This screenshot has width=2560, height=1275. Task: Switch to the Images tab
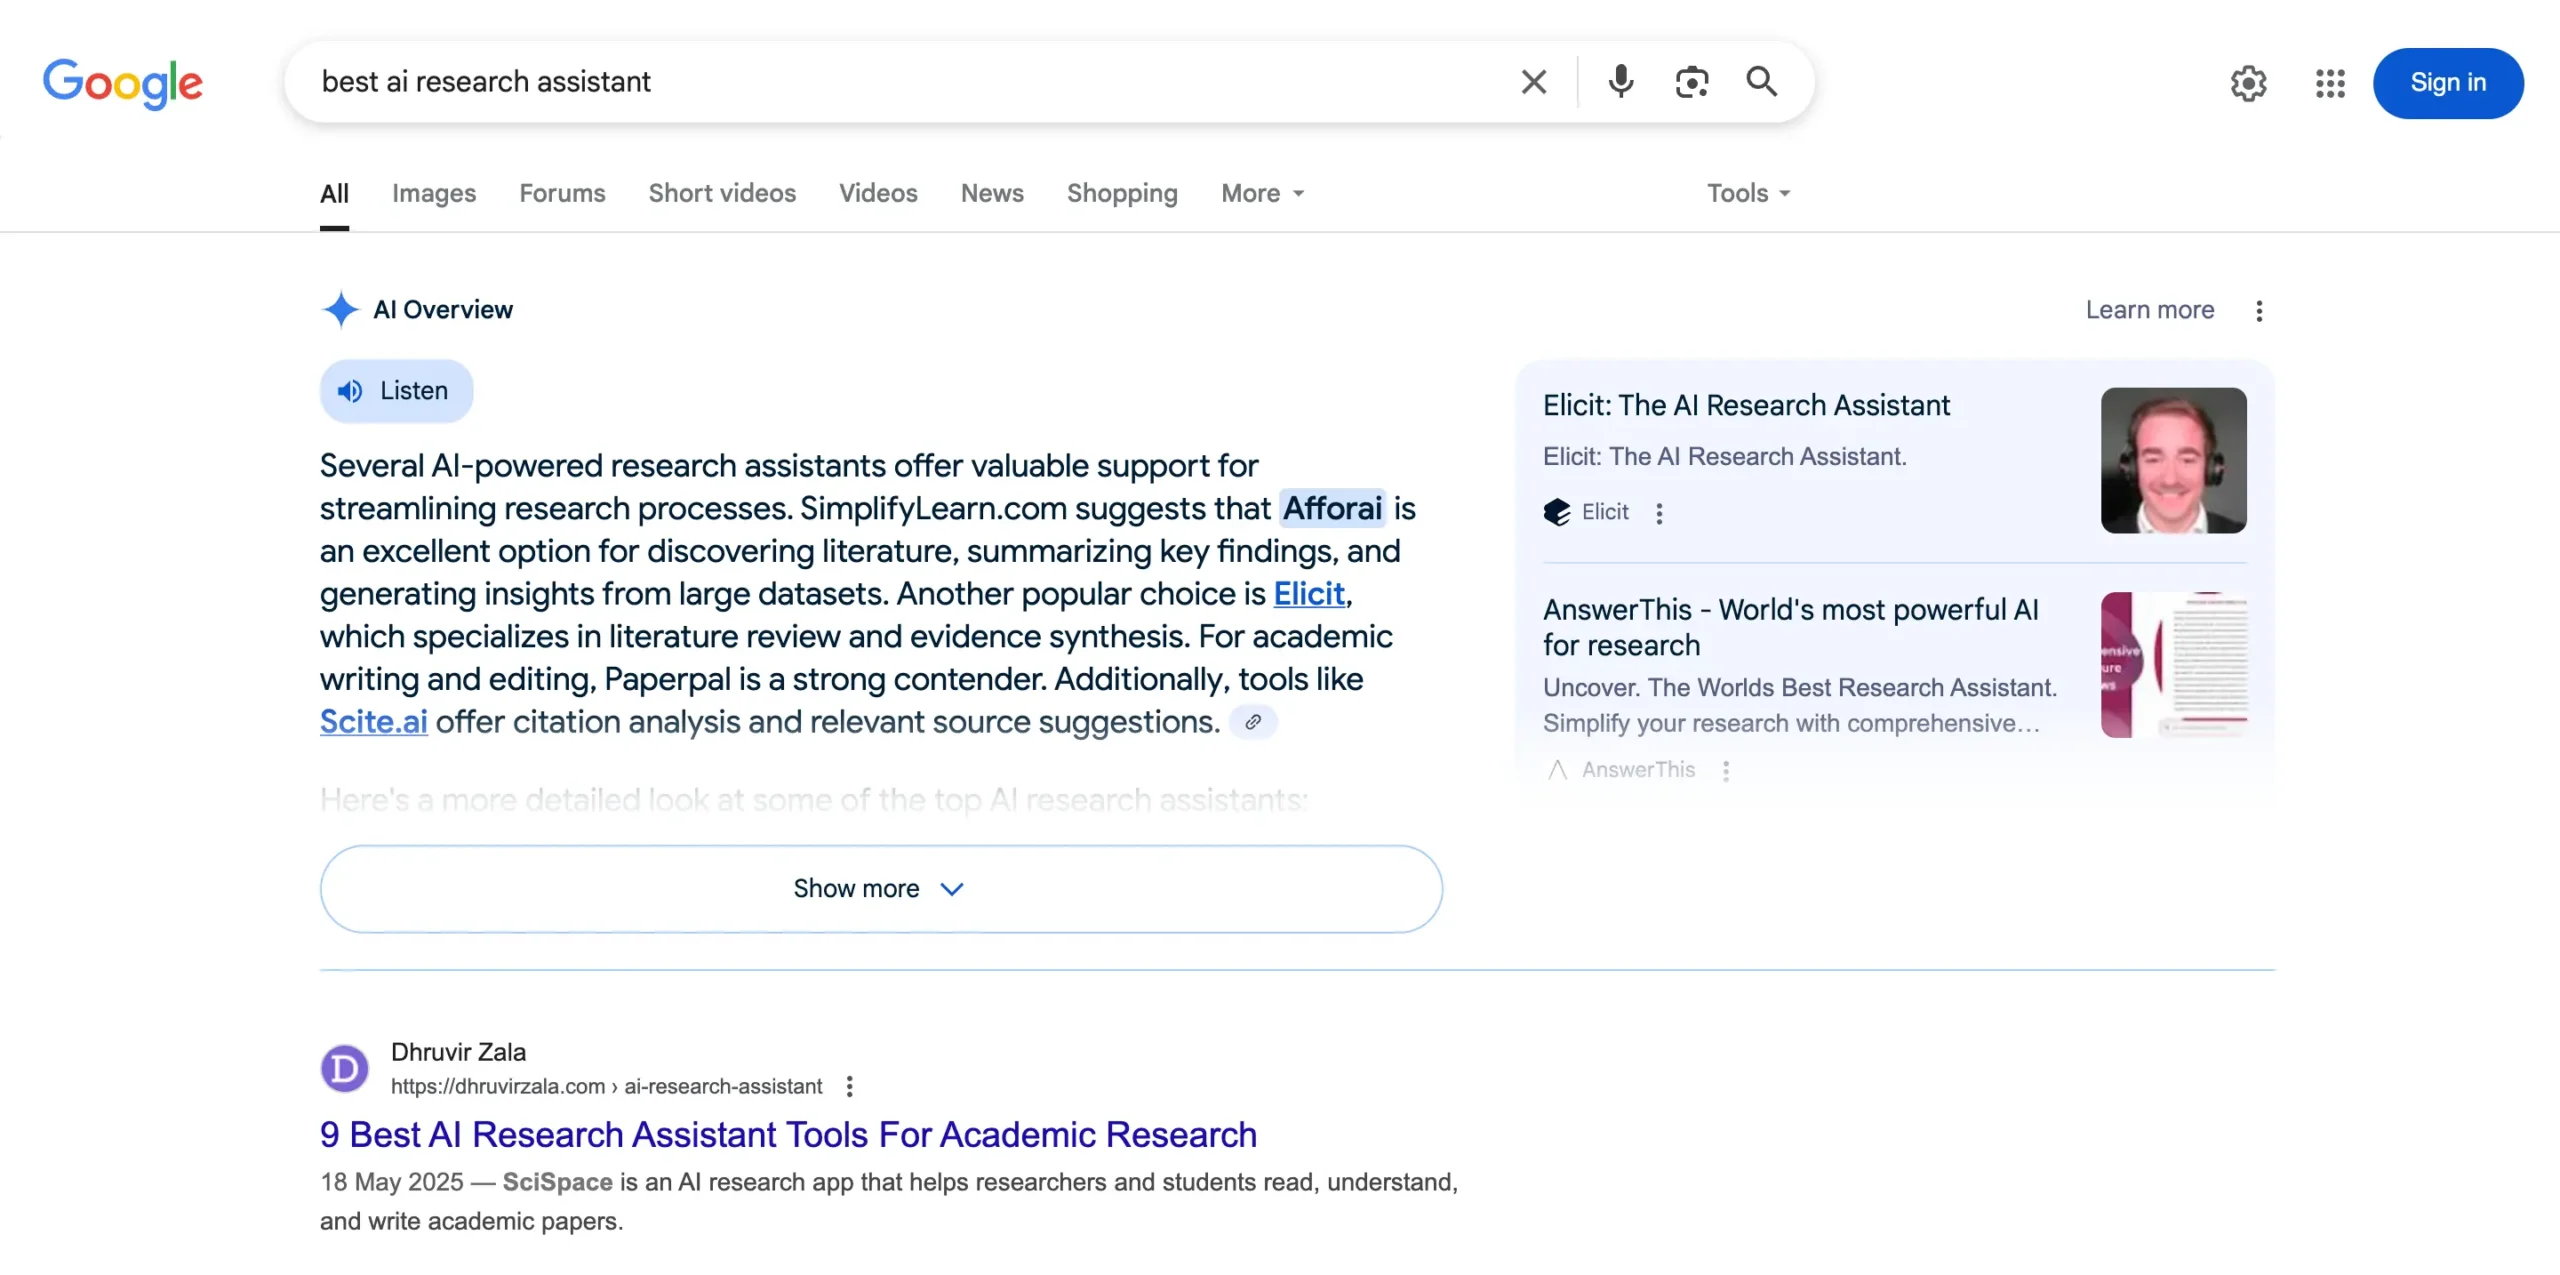434,193
